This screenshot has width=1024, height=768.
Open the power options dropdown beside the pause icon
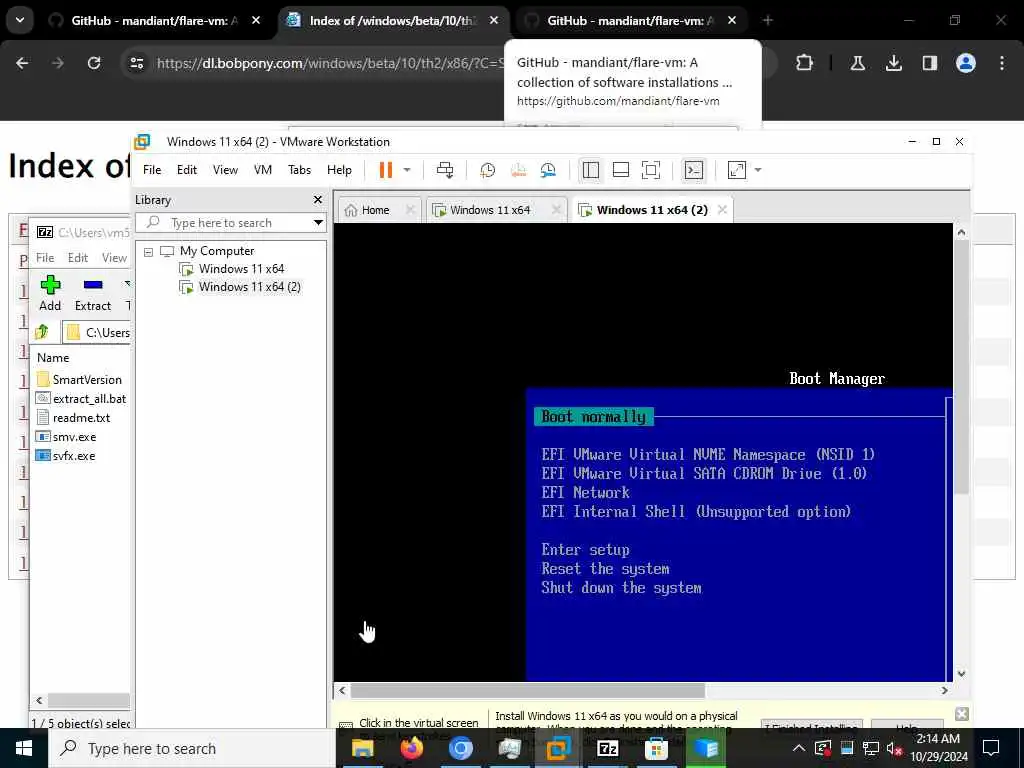click(x=407, y=170)
